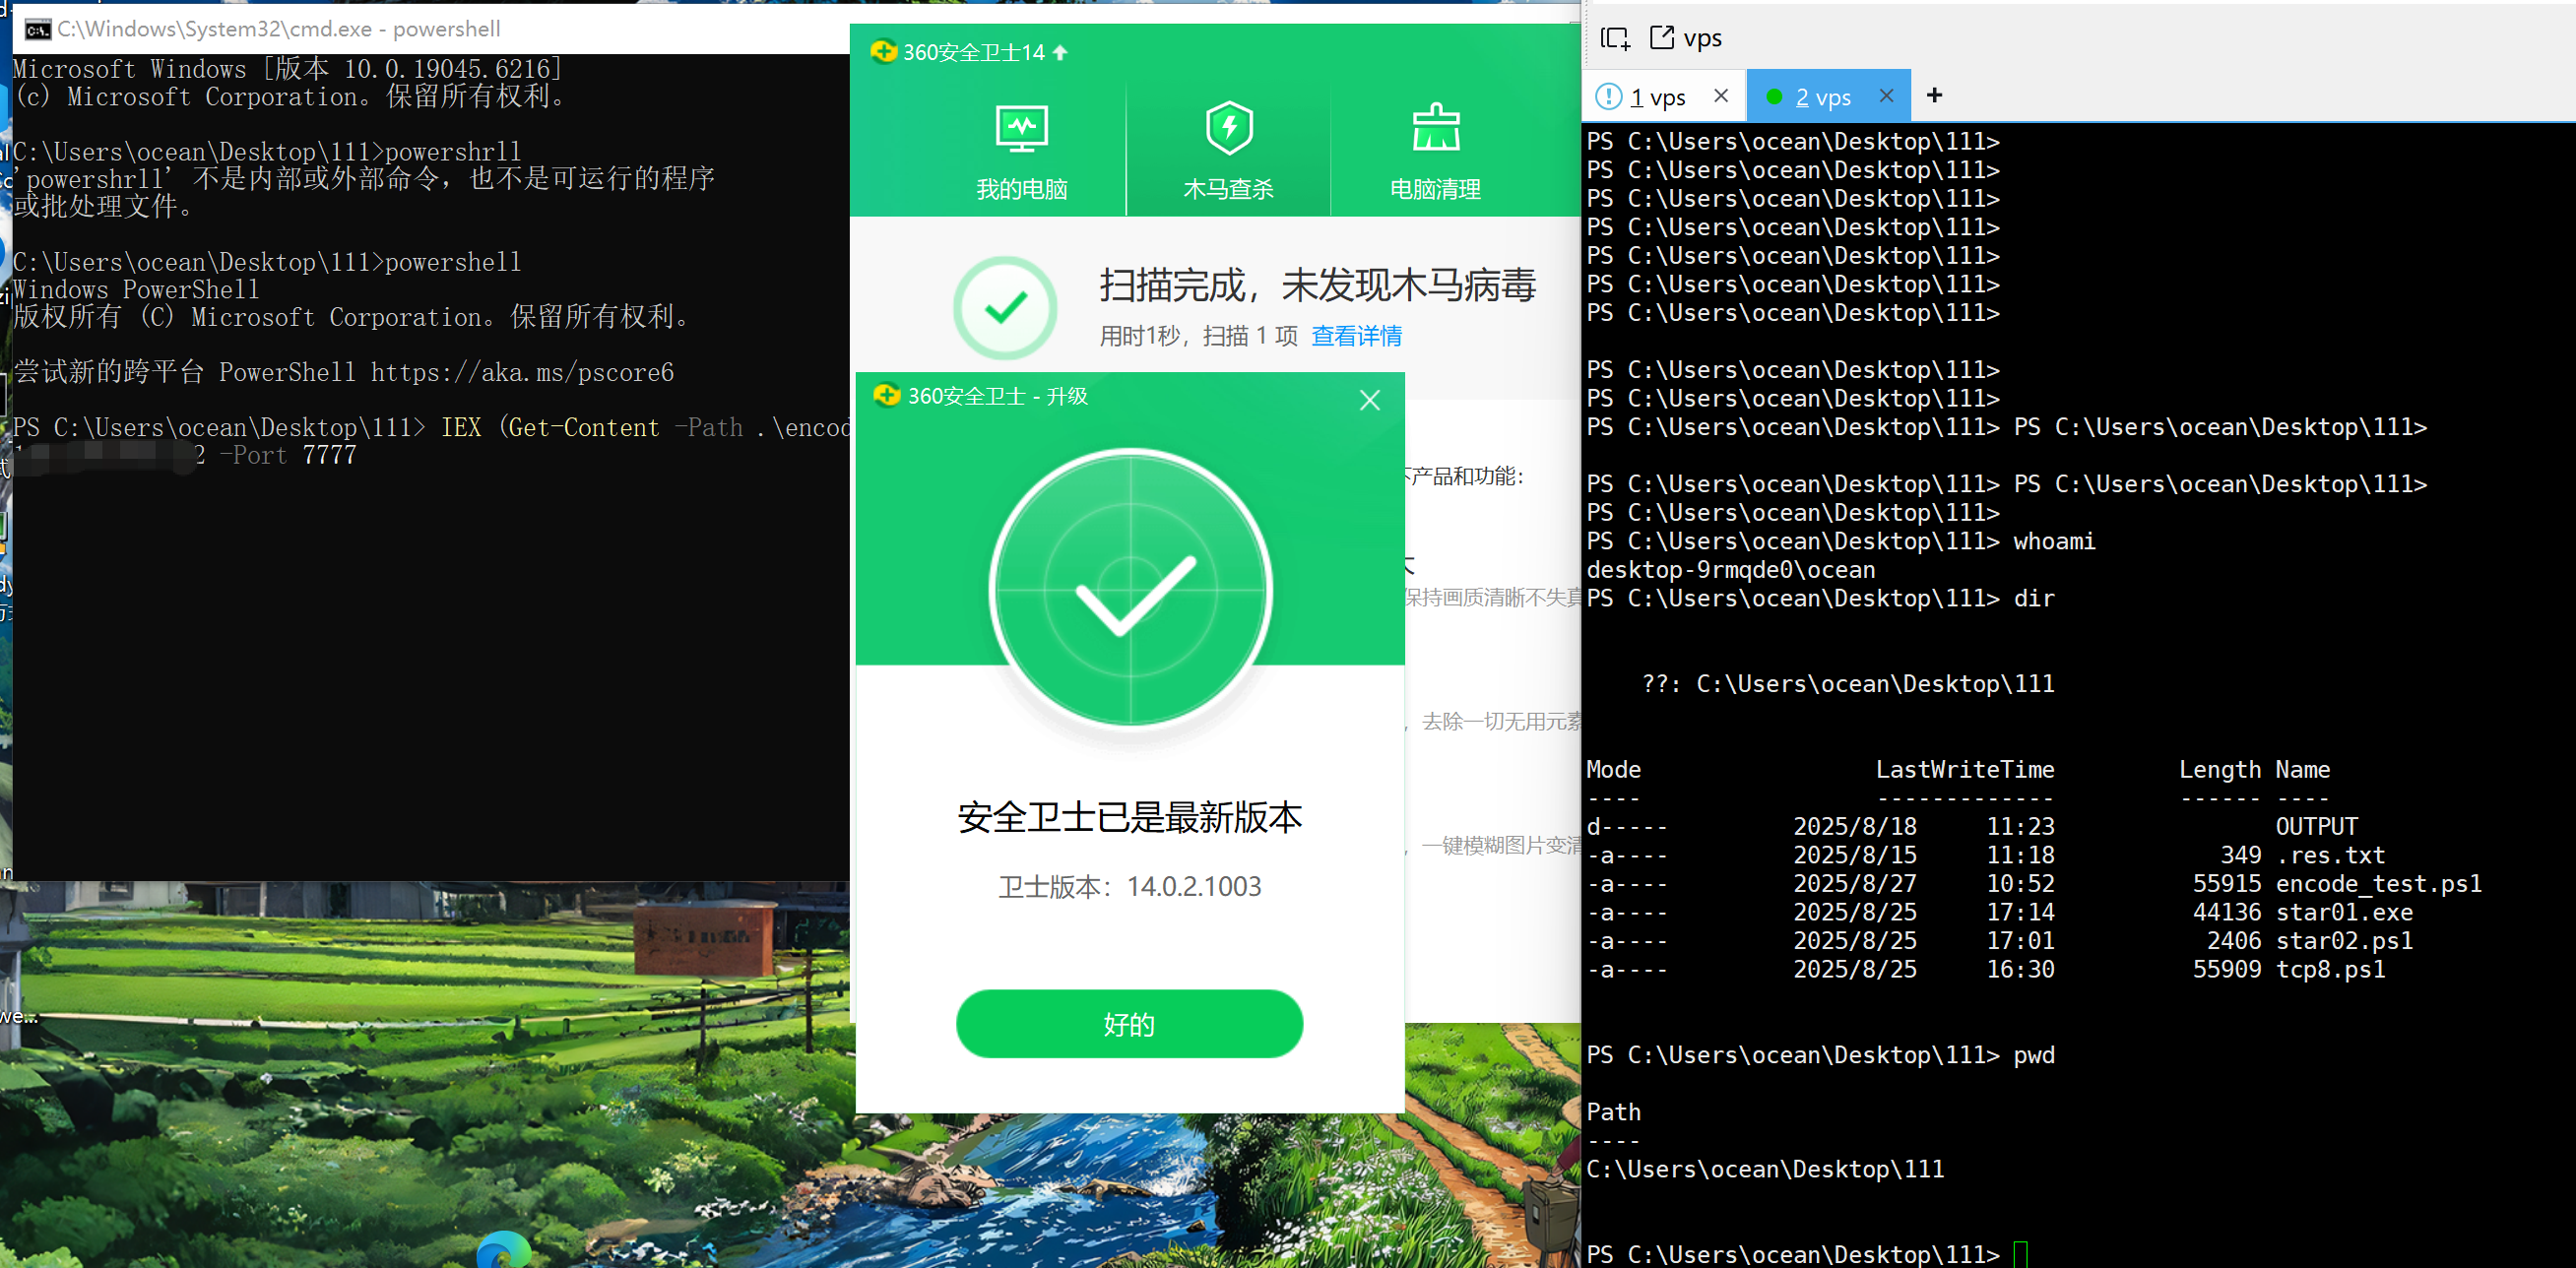This screenshot has width=2576, height=1268.
Task: Click the new split session icon
Action: (1614, 38)
